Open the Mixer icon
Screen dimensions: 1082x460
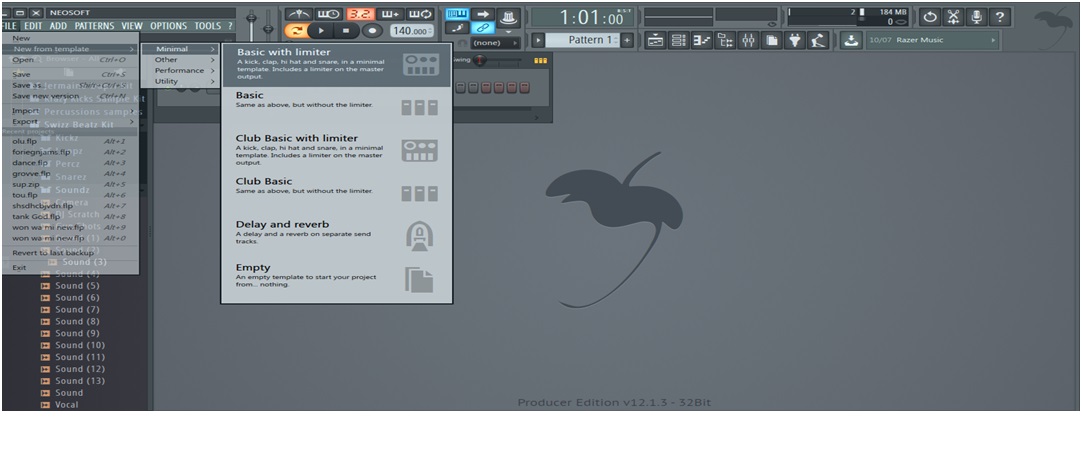tap(749, 40)
